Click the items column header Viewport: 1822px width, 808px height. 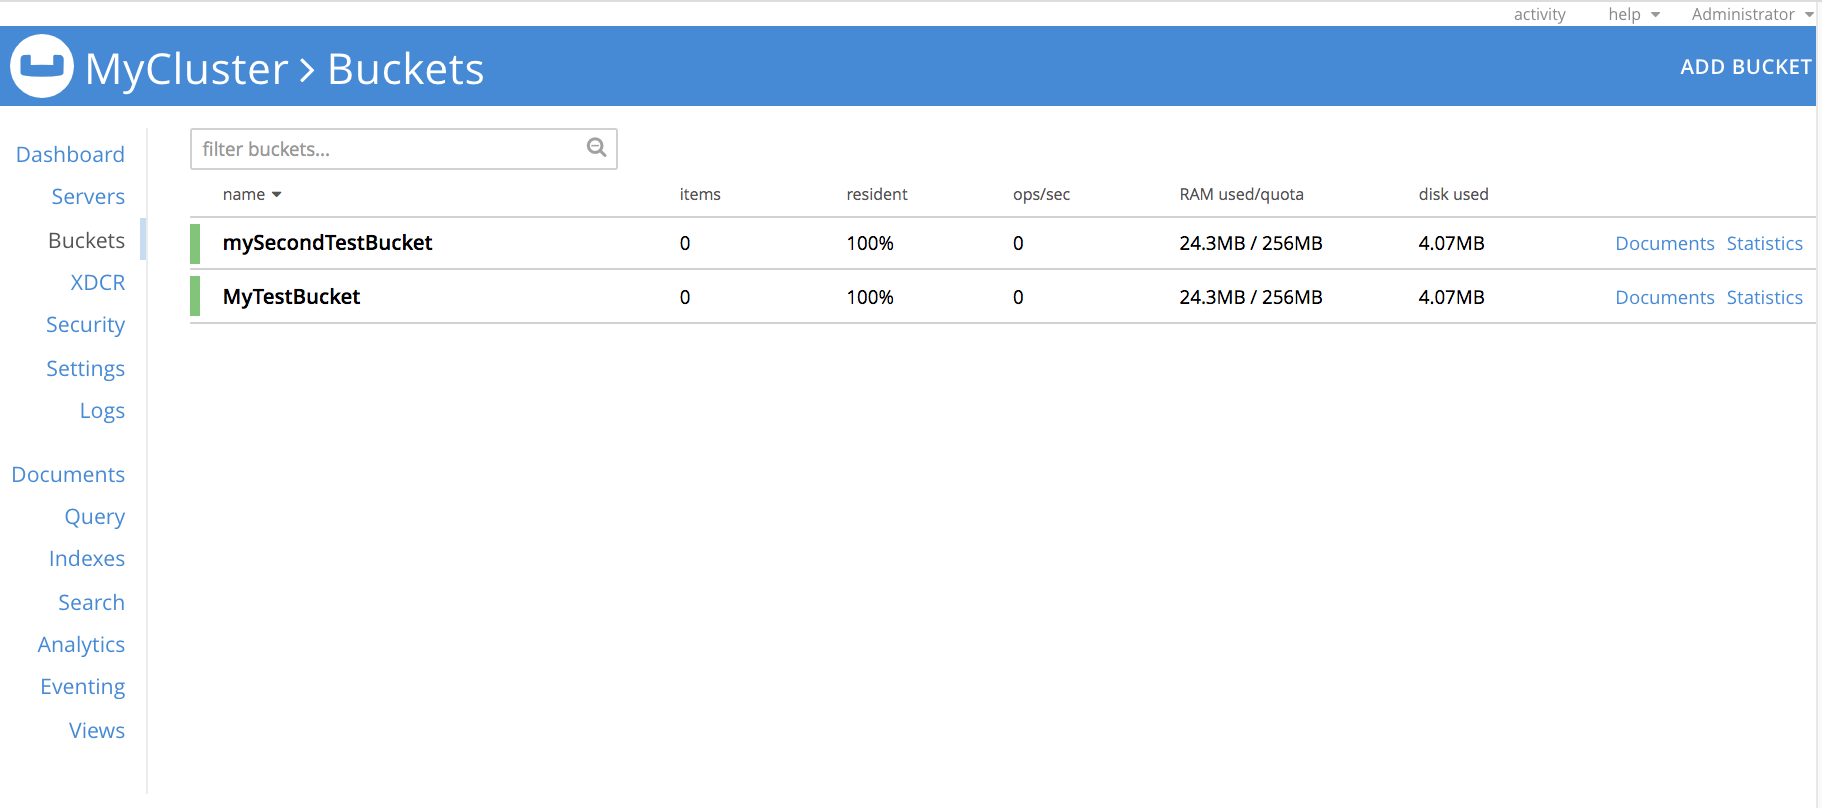point(700,194)
